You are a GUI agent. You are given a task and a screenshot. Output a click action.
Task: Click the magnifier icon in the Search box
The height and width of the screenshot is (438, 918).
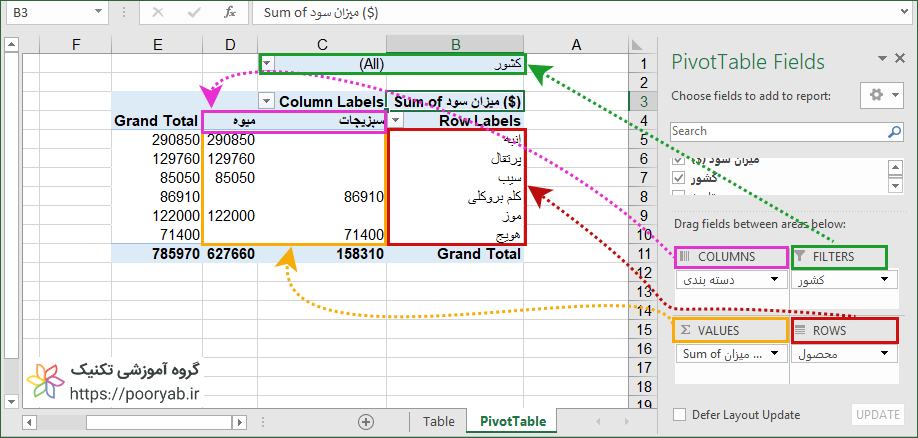pos(895,132)
